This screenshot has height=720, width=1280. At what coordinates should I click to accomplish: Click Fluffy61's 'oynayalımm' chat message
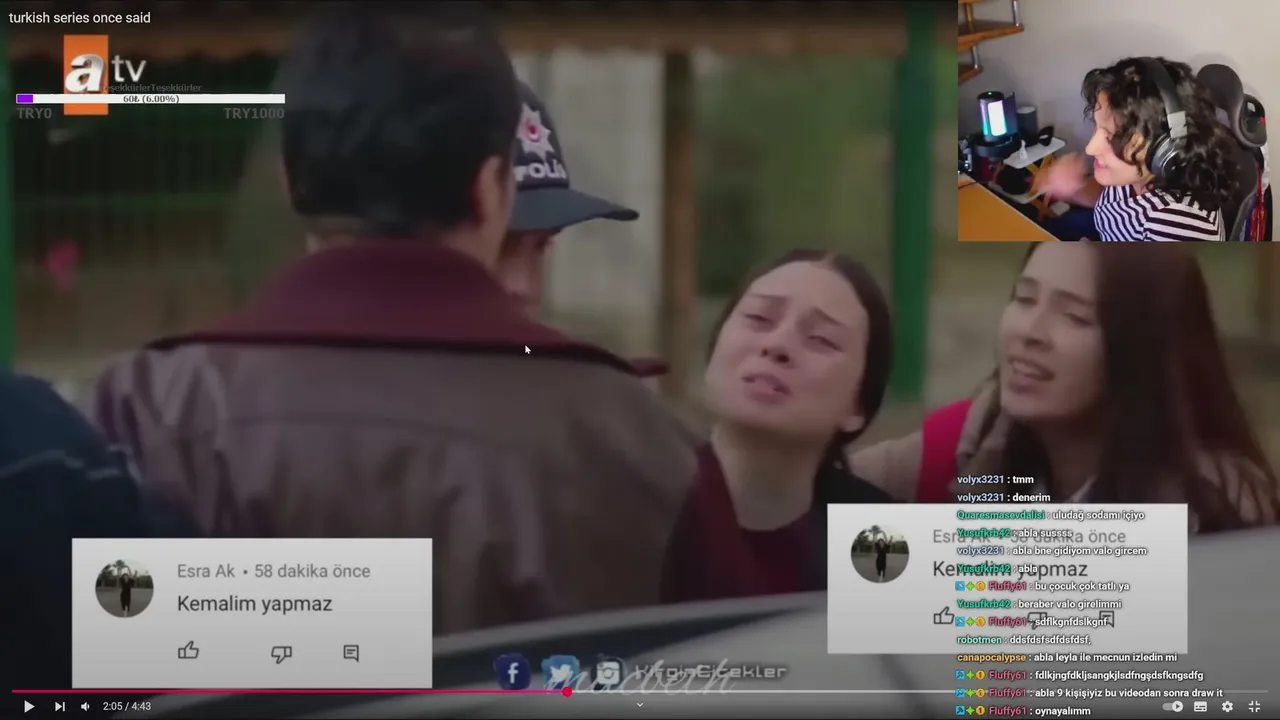click(x=1024, y=711)
